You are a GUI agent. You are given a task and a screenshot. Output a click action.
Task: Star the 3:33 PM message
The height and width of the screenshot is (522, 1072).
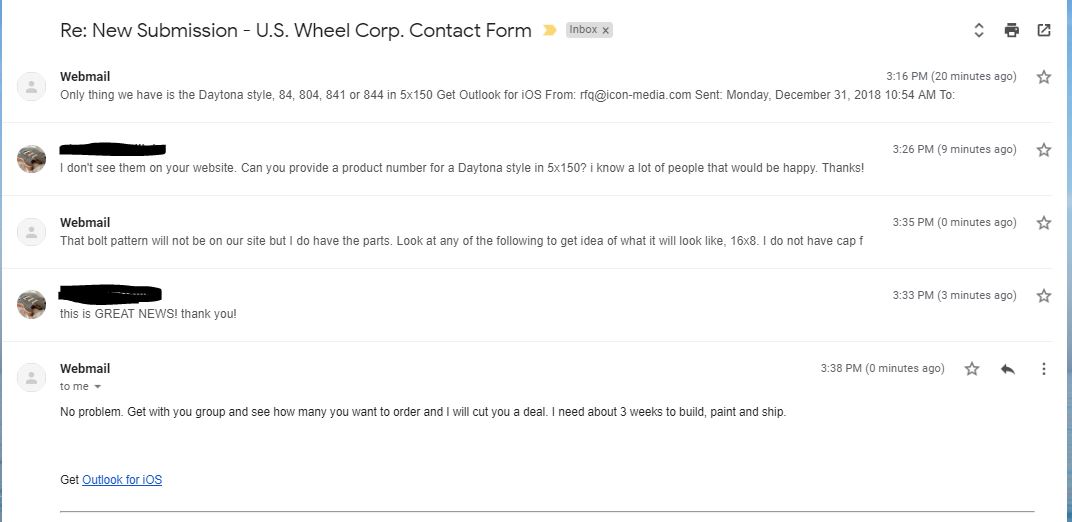(1044, 296)
